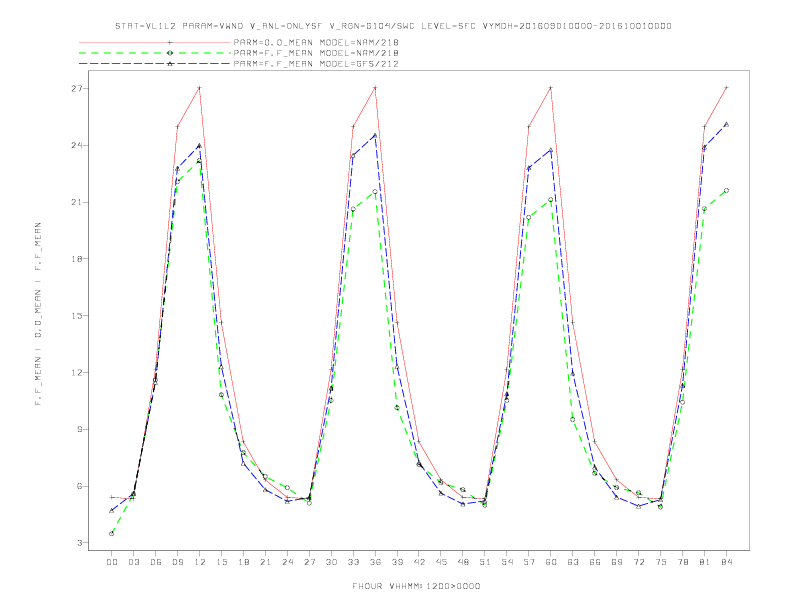Click y-axis tick label 3
Viewport: 792px width, 612px height.
(81, 543)
